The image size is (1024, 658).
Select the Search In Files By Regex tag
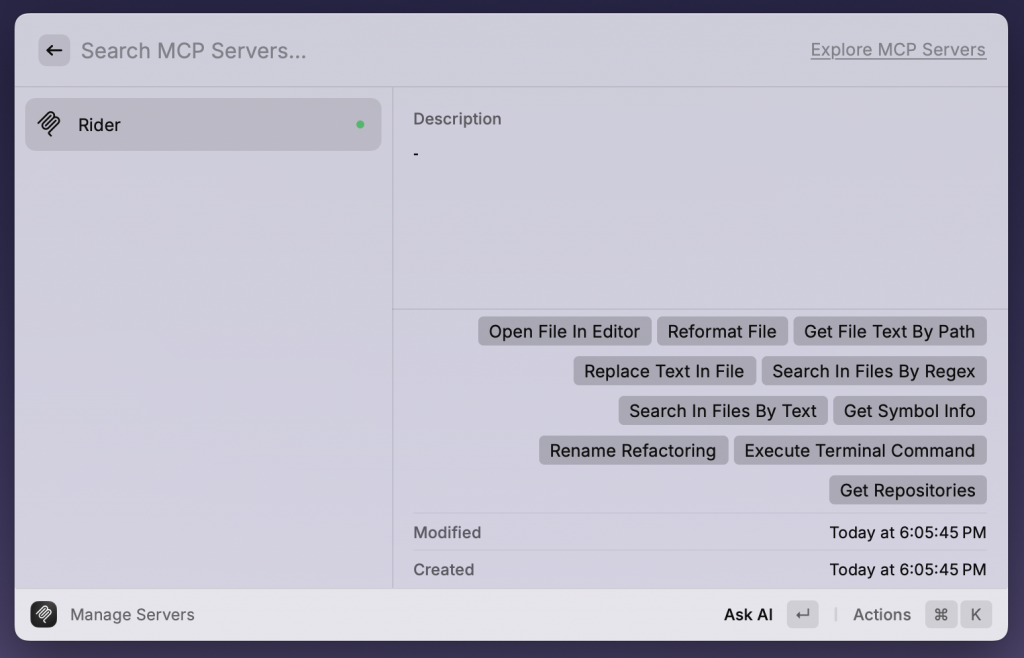point(873,371)
